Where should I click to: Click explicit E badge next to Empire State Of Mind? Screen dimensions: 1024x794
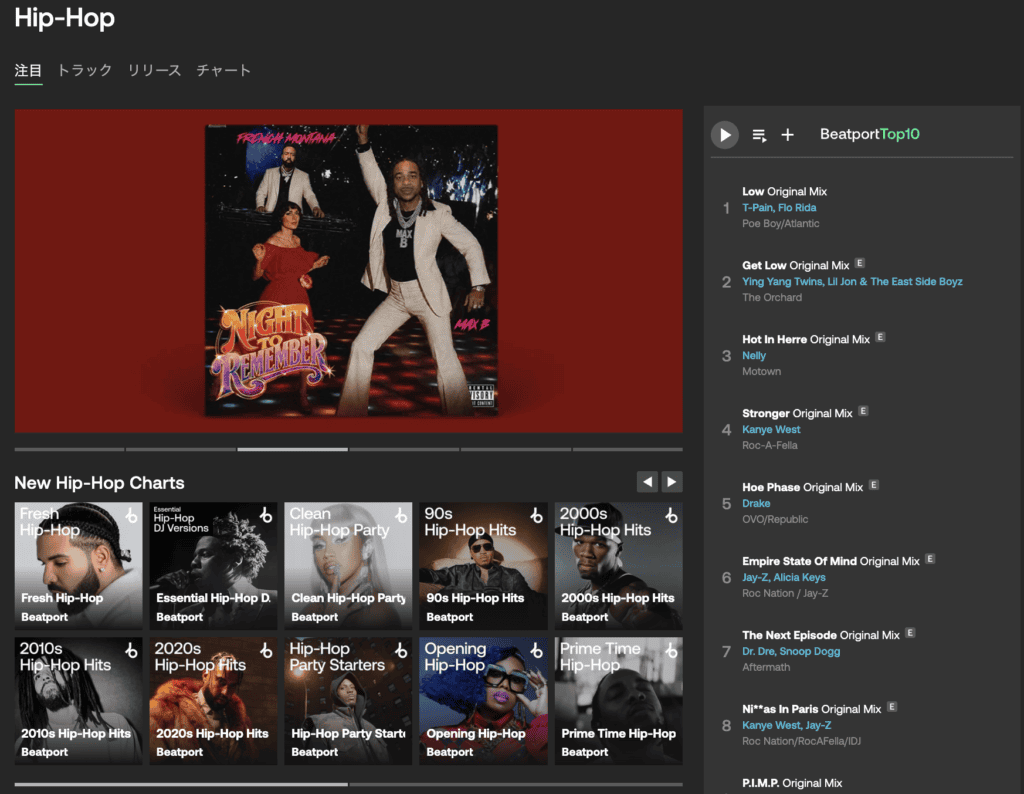[930, 559]
